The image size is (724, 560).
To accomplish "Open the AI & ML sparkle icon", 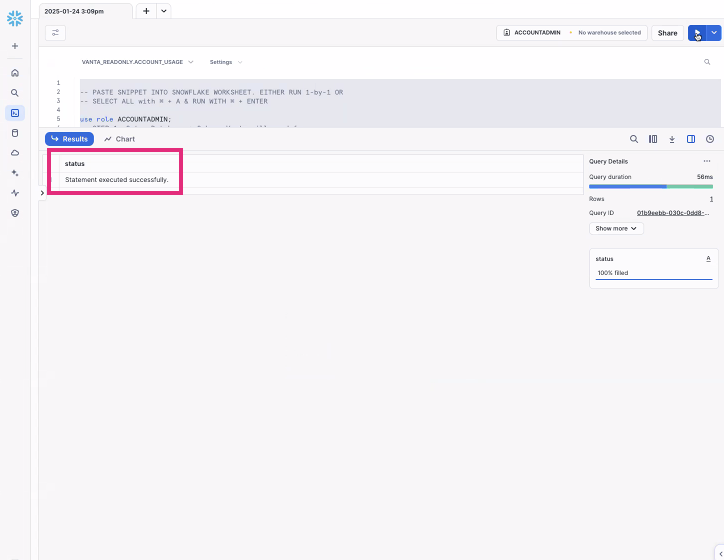I will tap(15, 173).
